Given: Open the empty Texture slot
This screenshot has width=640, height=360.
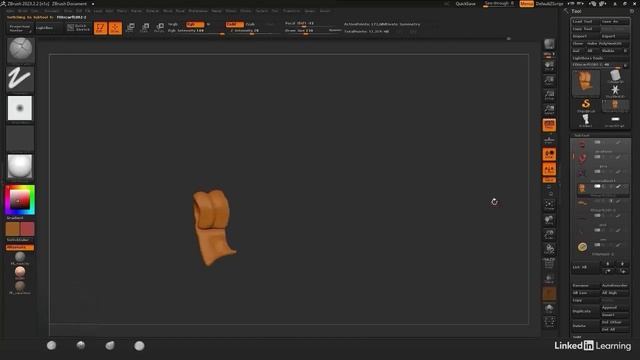Looking at the screenshot, I should 20,138.
